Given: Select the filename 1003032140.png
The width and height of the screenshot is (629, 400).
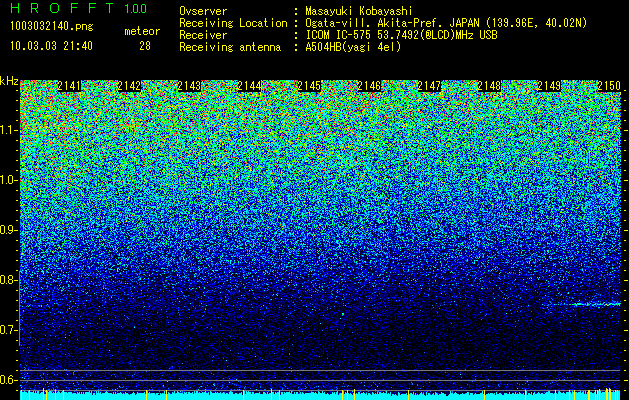Looking at the screenshot, I should [52, 26].
